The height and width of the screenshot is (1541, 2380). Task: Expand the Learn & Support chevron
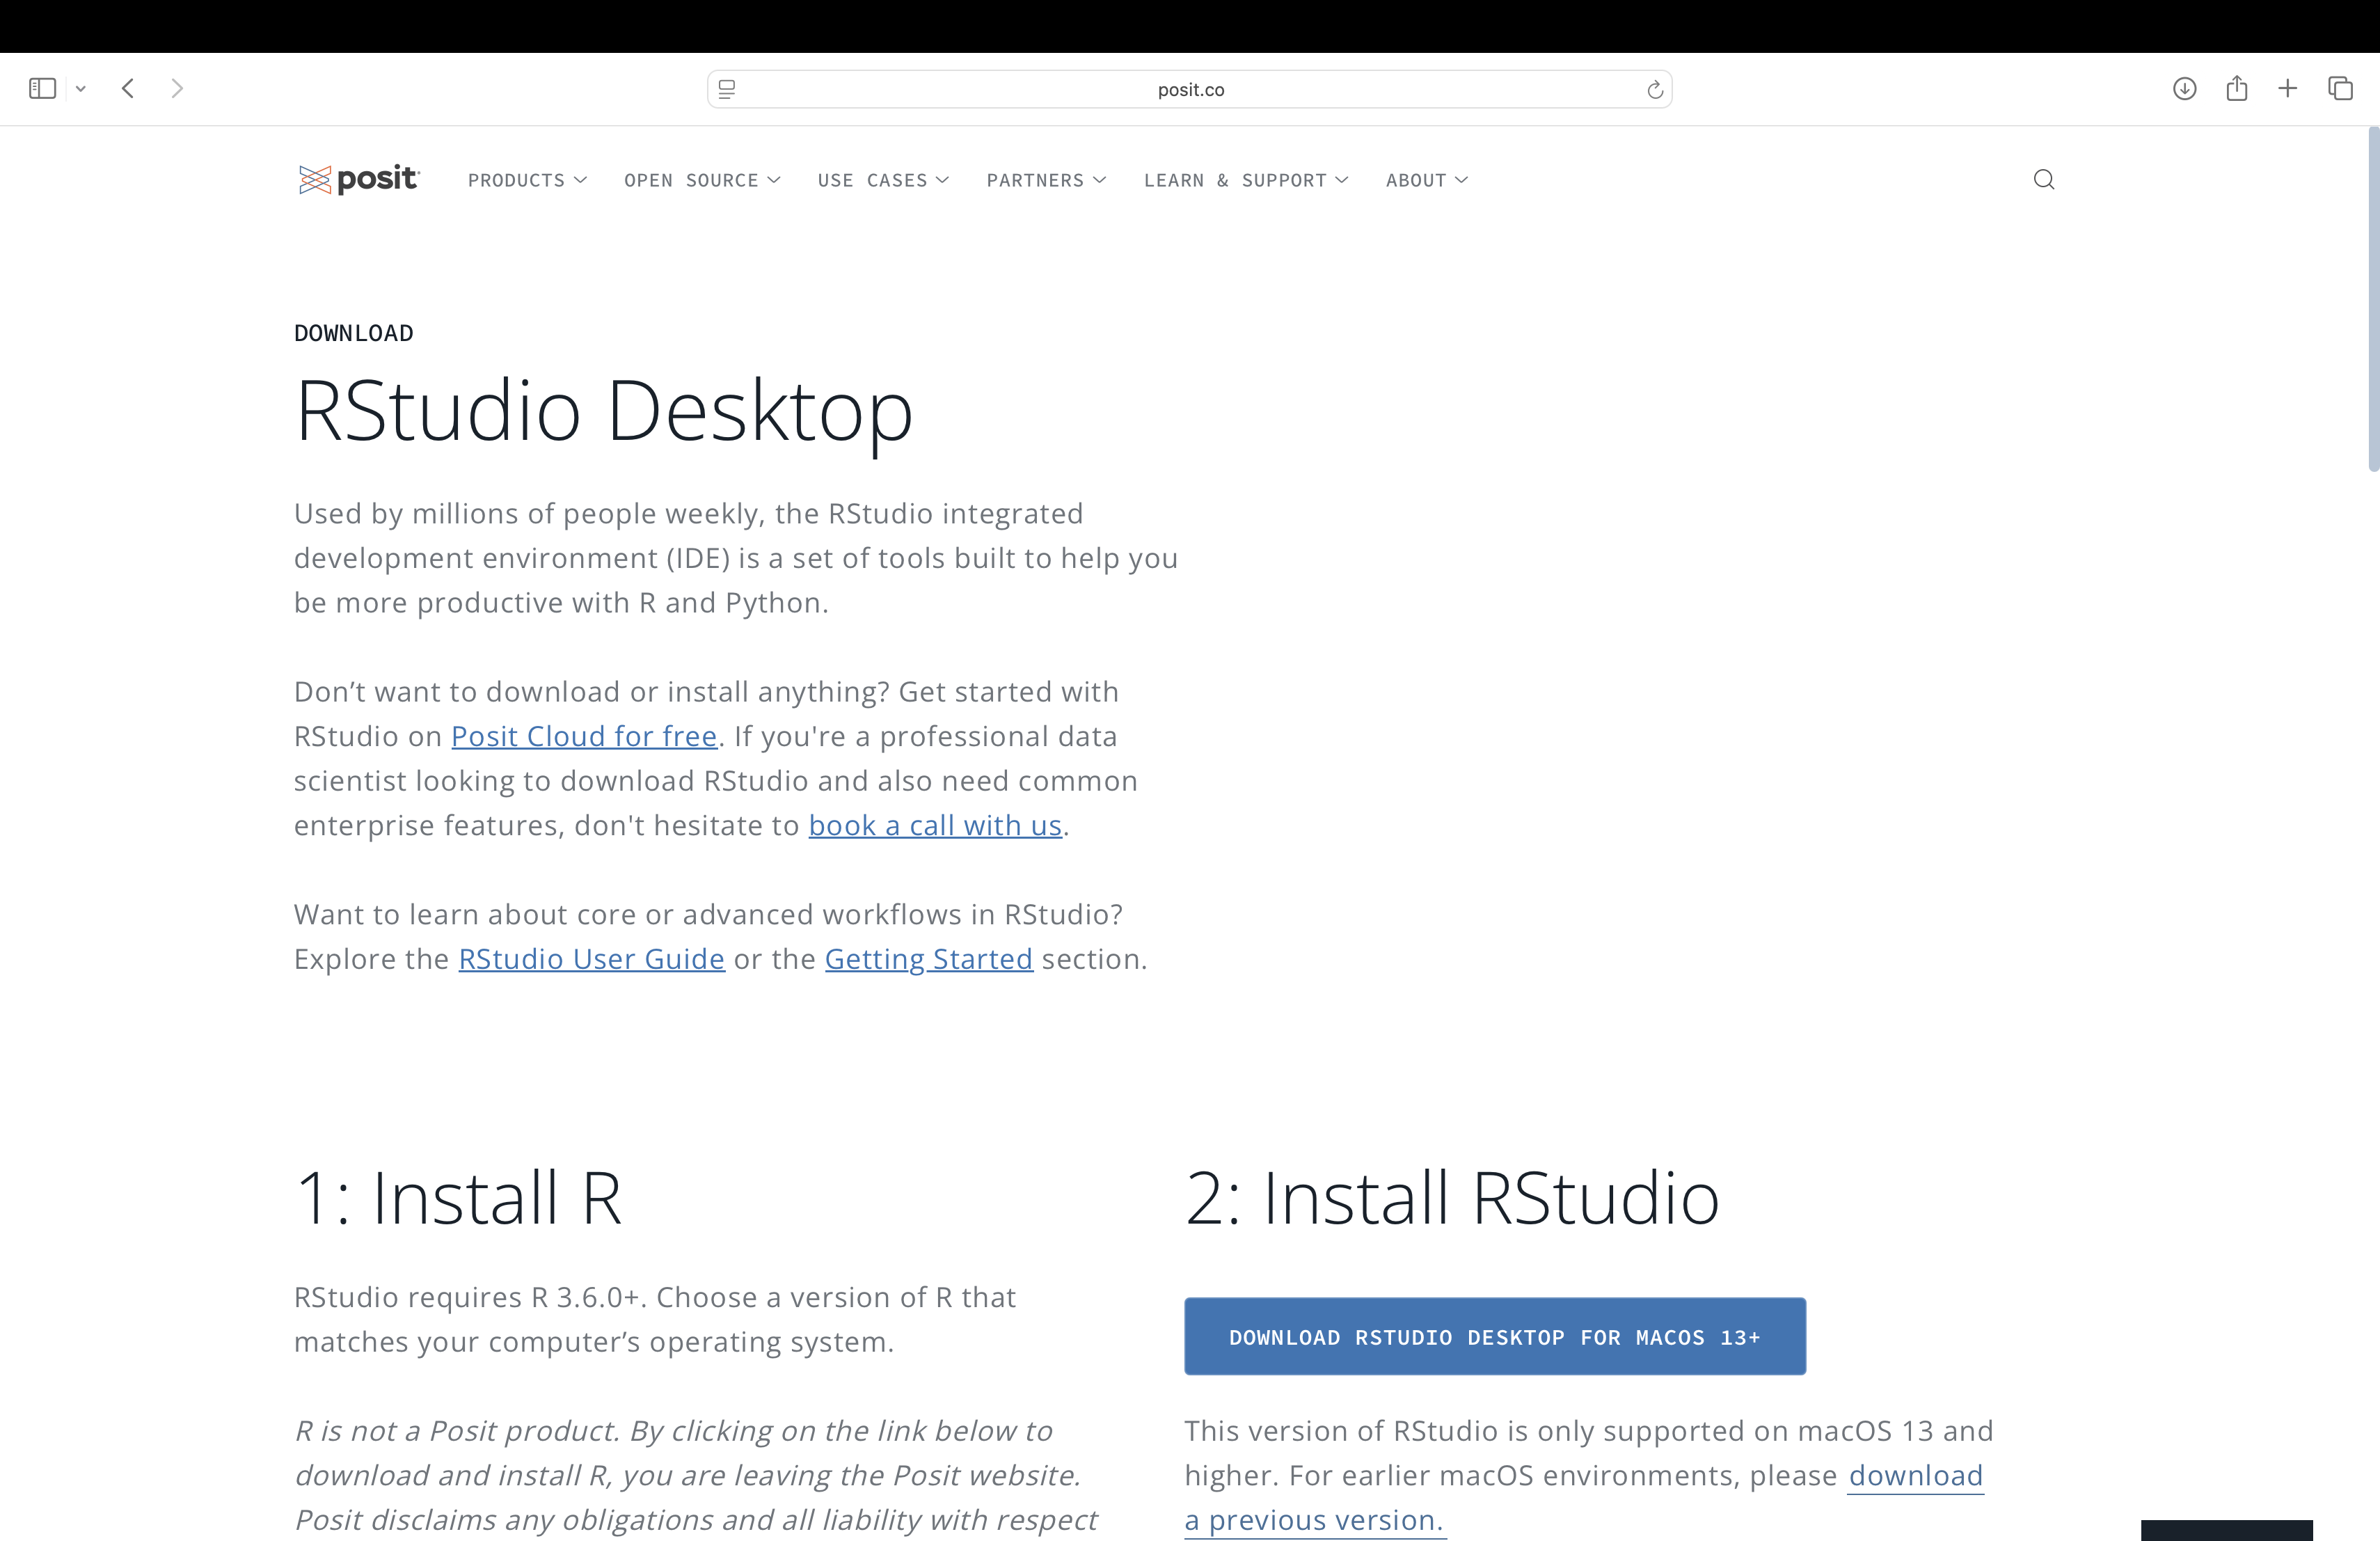1341,180
